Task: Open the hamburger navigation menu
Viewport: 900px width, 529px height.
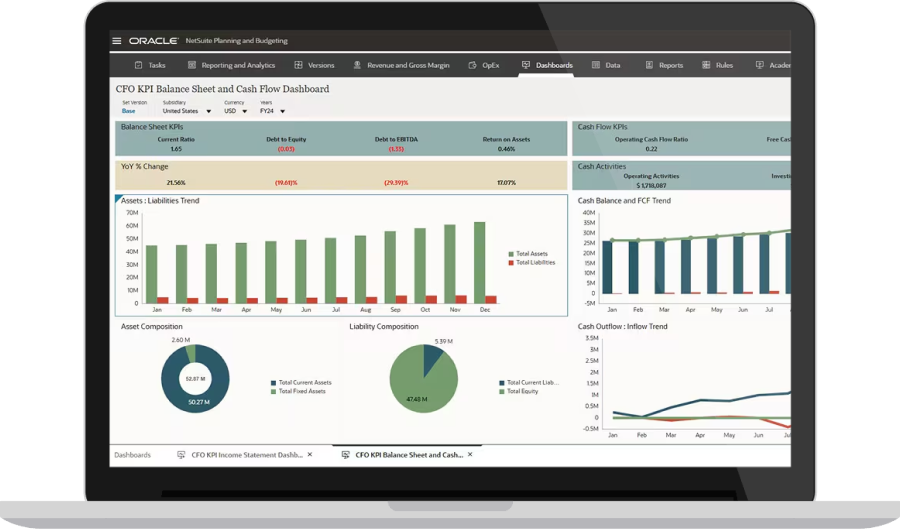Action: tap(117, 41)
